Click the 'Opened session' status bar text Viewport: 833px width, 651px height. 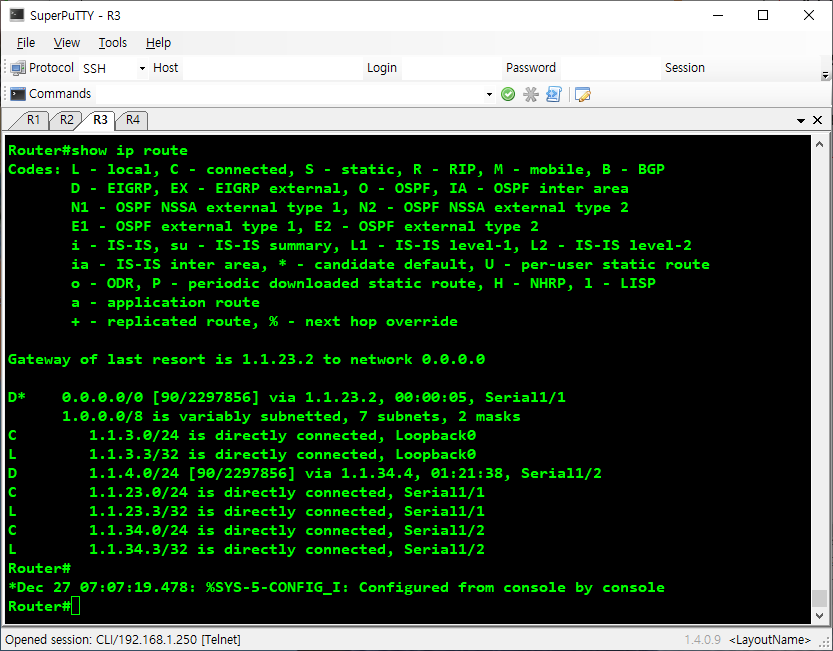123,639
